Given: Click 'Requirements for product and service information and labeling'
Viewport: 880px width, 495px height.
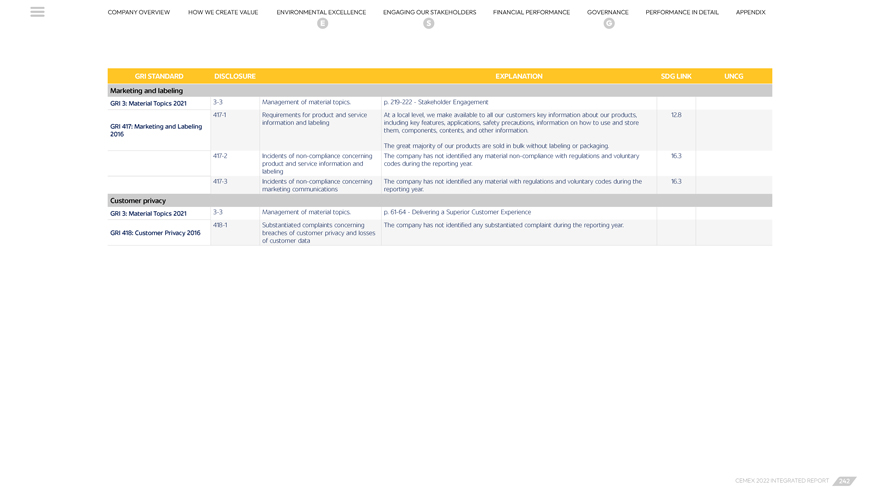Looking at the screenshot, I should click(x=314, y=118).
